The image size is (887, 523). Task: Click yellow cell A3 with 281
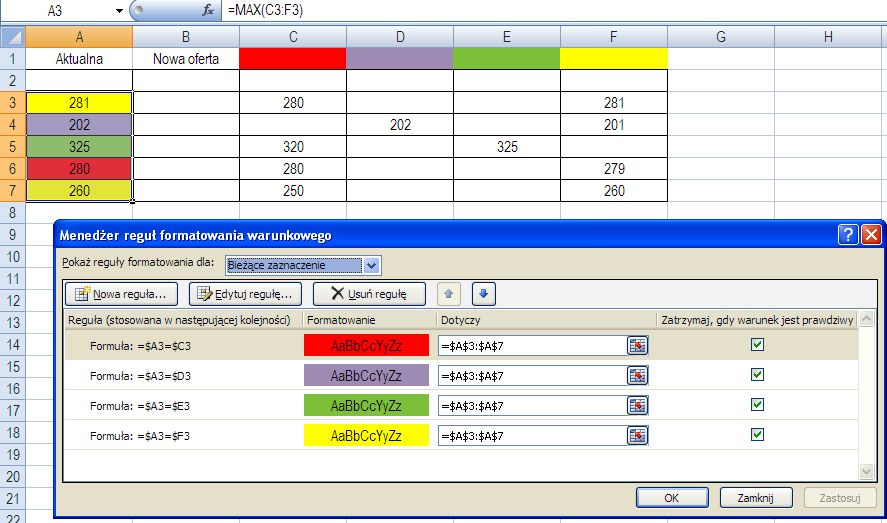click(x=79, y=103)
